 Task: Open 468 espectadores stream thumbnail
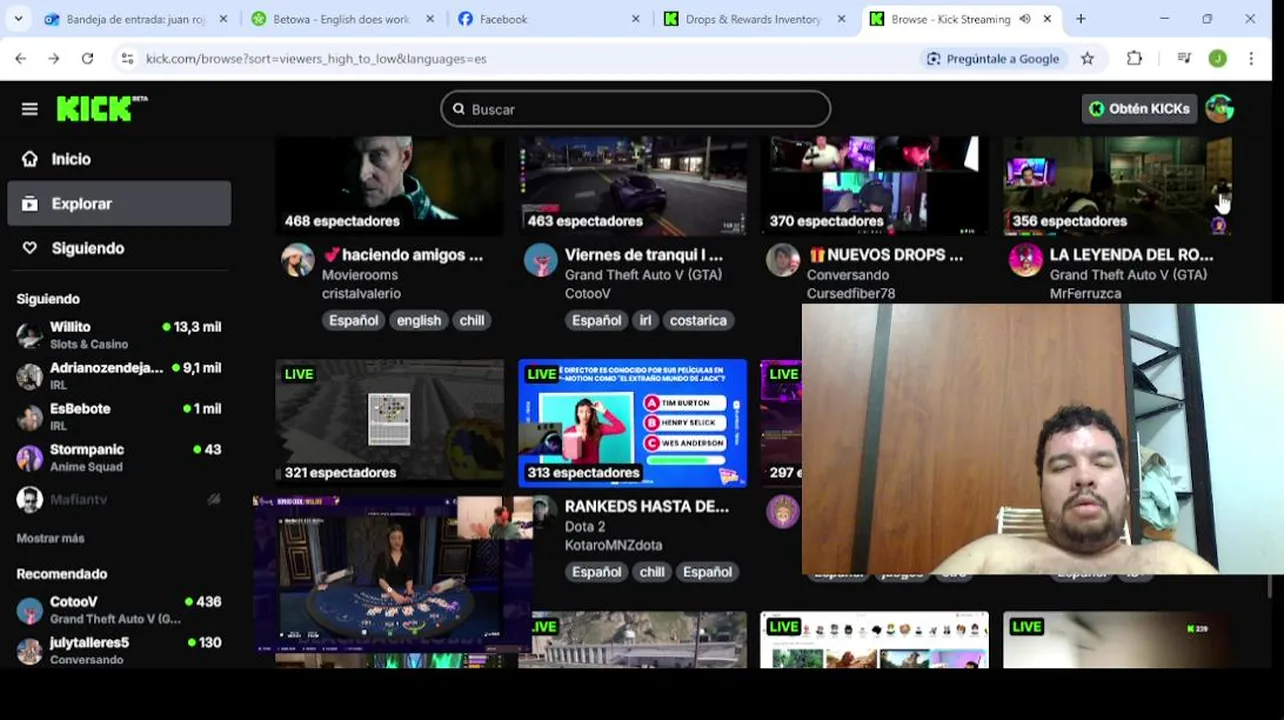389,186
